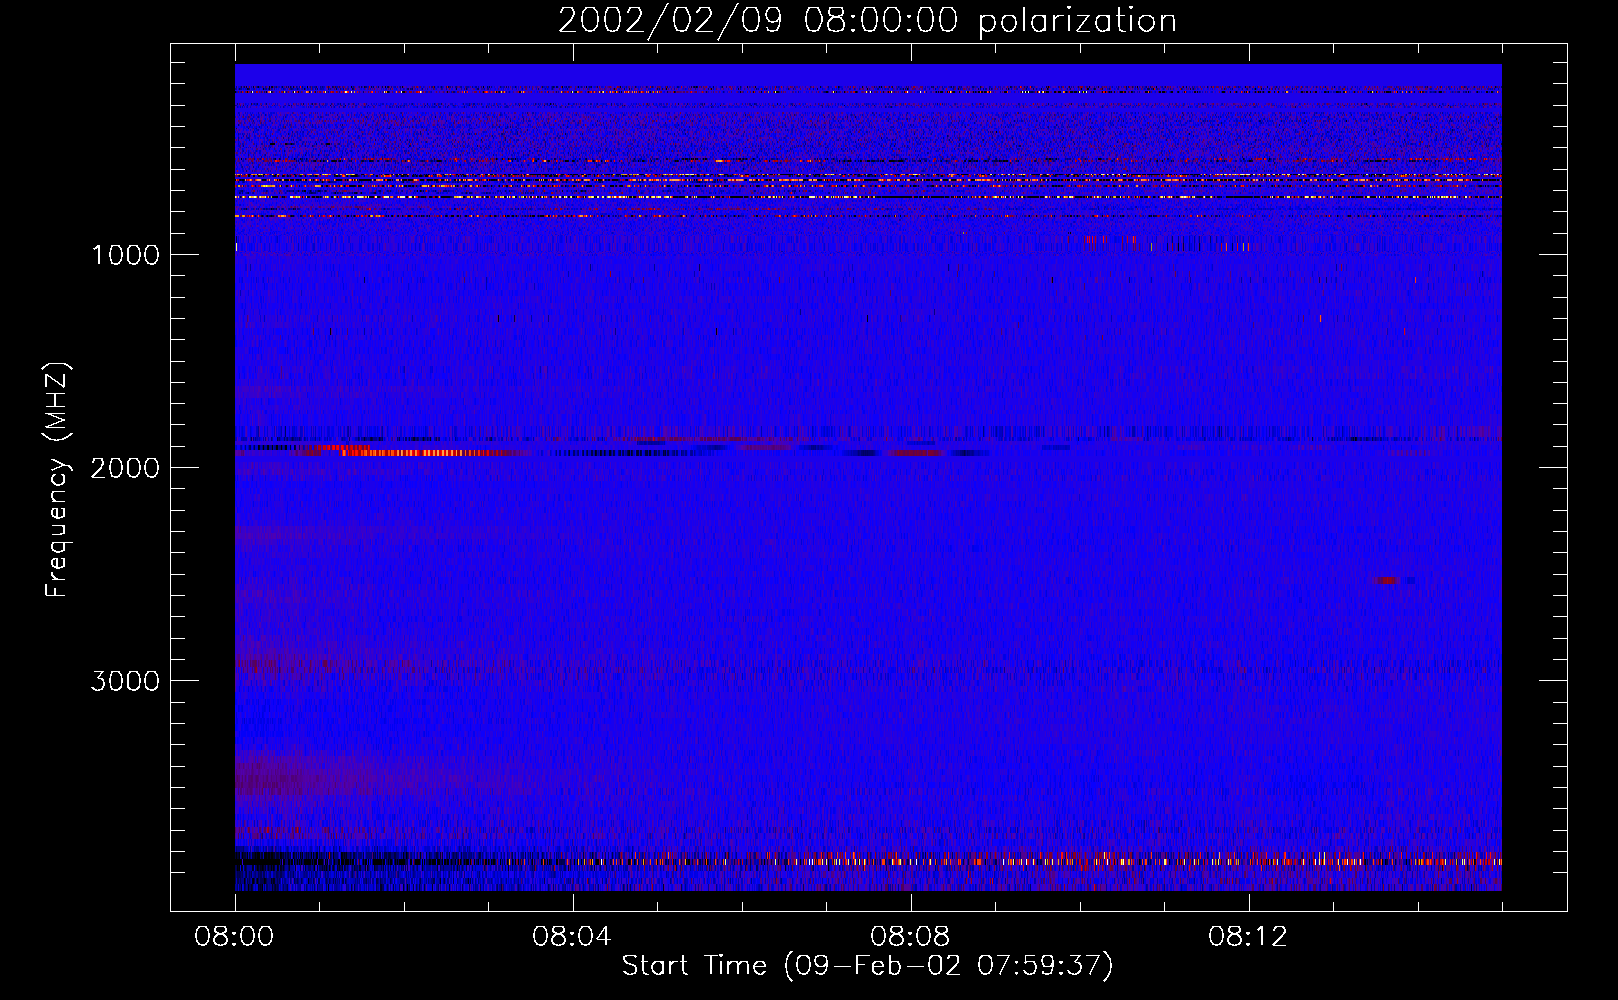Click the 2000 frequency tick label
This screenshot has height=1000, width=1618.
[125, 468]
